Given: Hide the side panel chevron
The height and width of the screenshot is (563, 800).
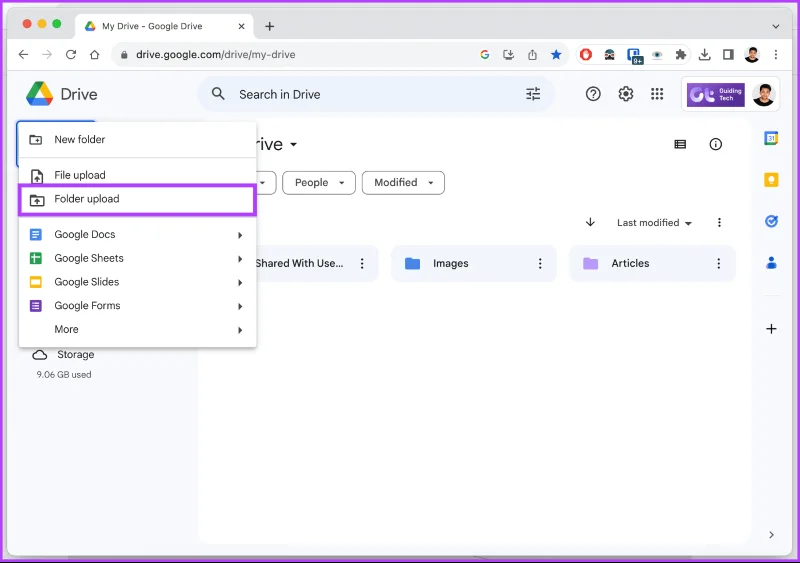Looking at the screenshot, I should click(x=771, y=534).
